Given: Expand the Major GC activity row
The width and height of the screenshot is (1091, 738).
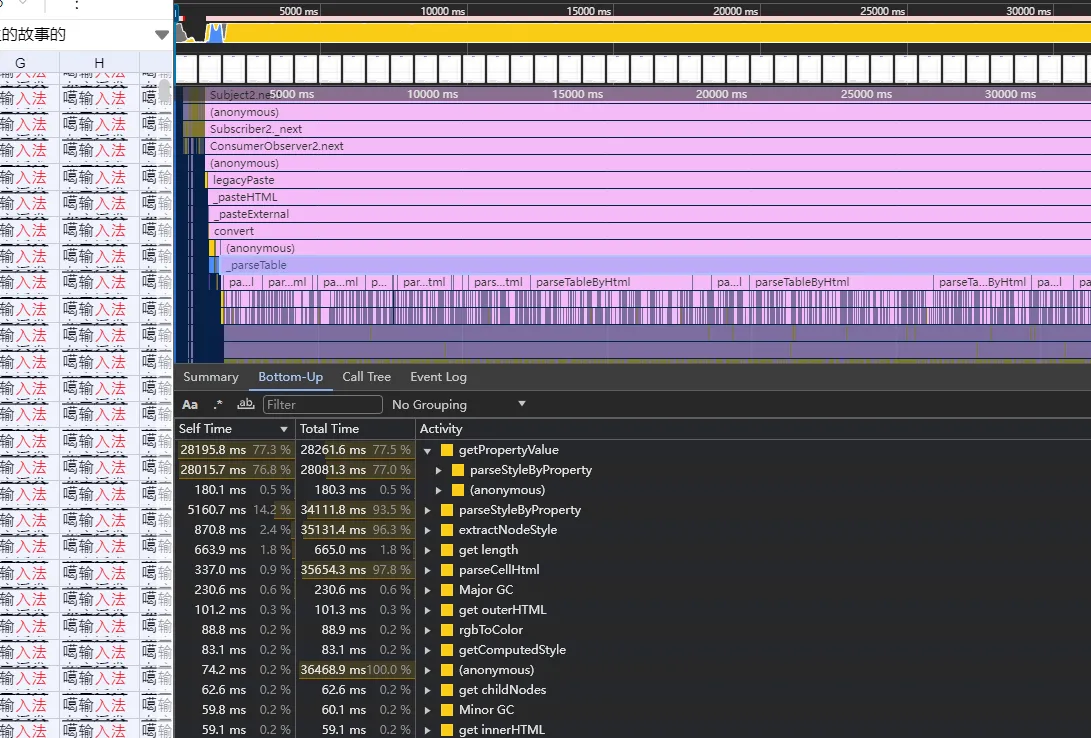Looking at the screenshot, I should [428, 590].
